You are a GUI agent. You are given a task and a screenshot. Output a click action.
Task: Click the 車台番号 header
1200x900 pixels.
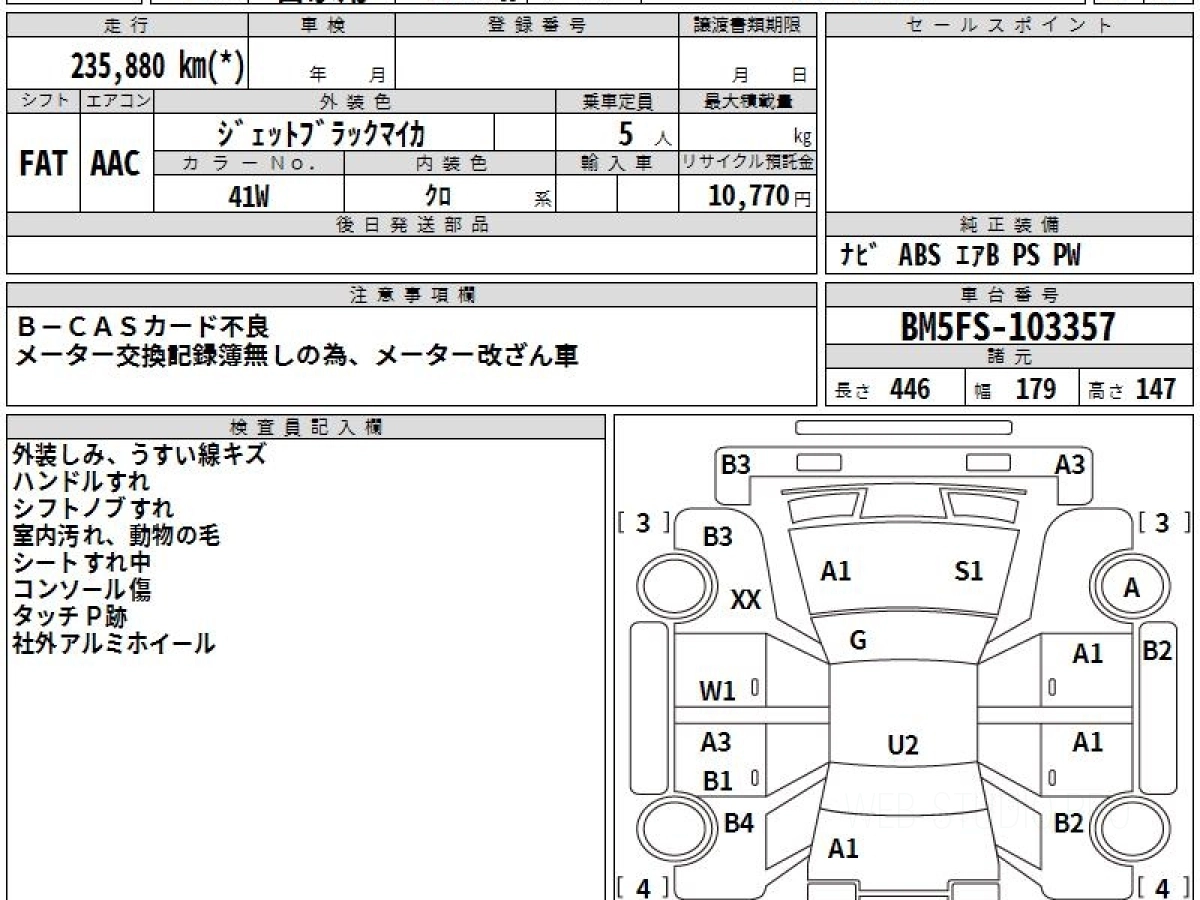pos(1009,295)
